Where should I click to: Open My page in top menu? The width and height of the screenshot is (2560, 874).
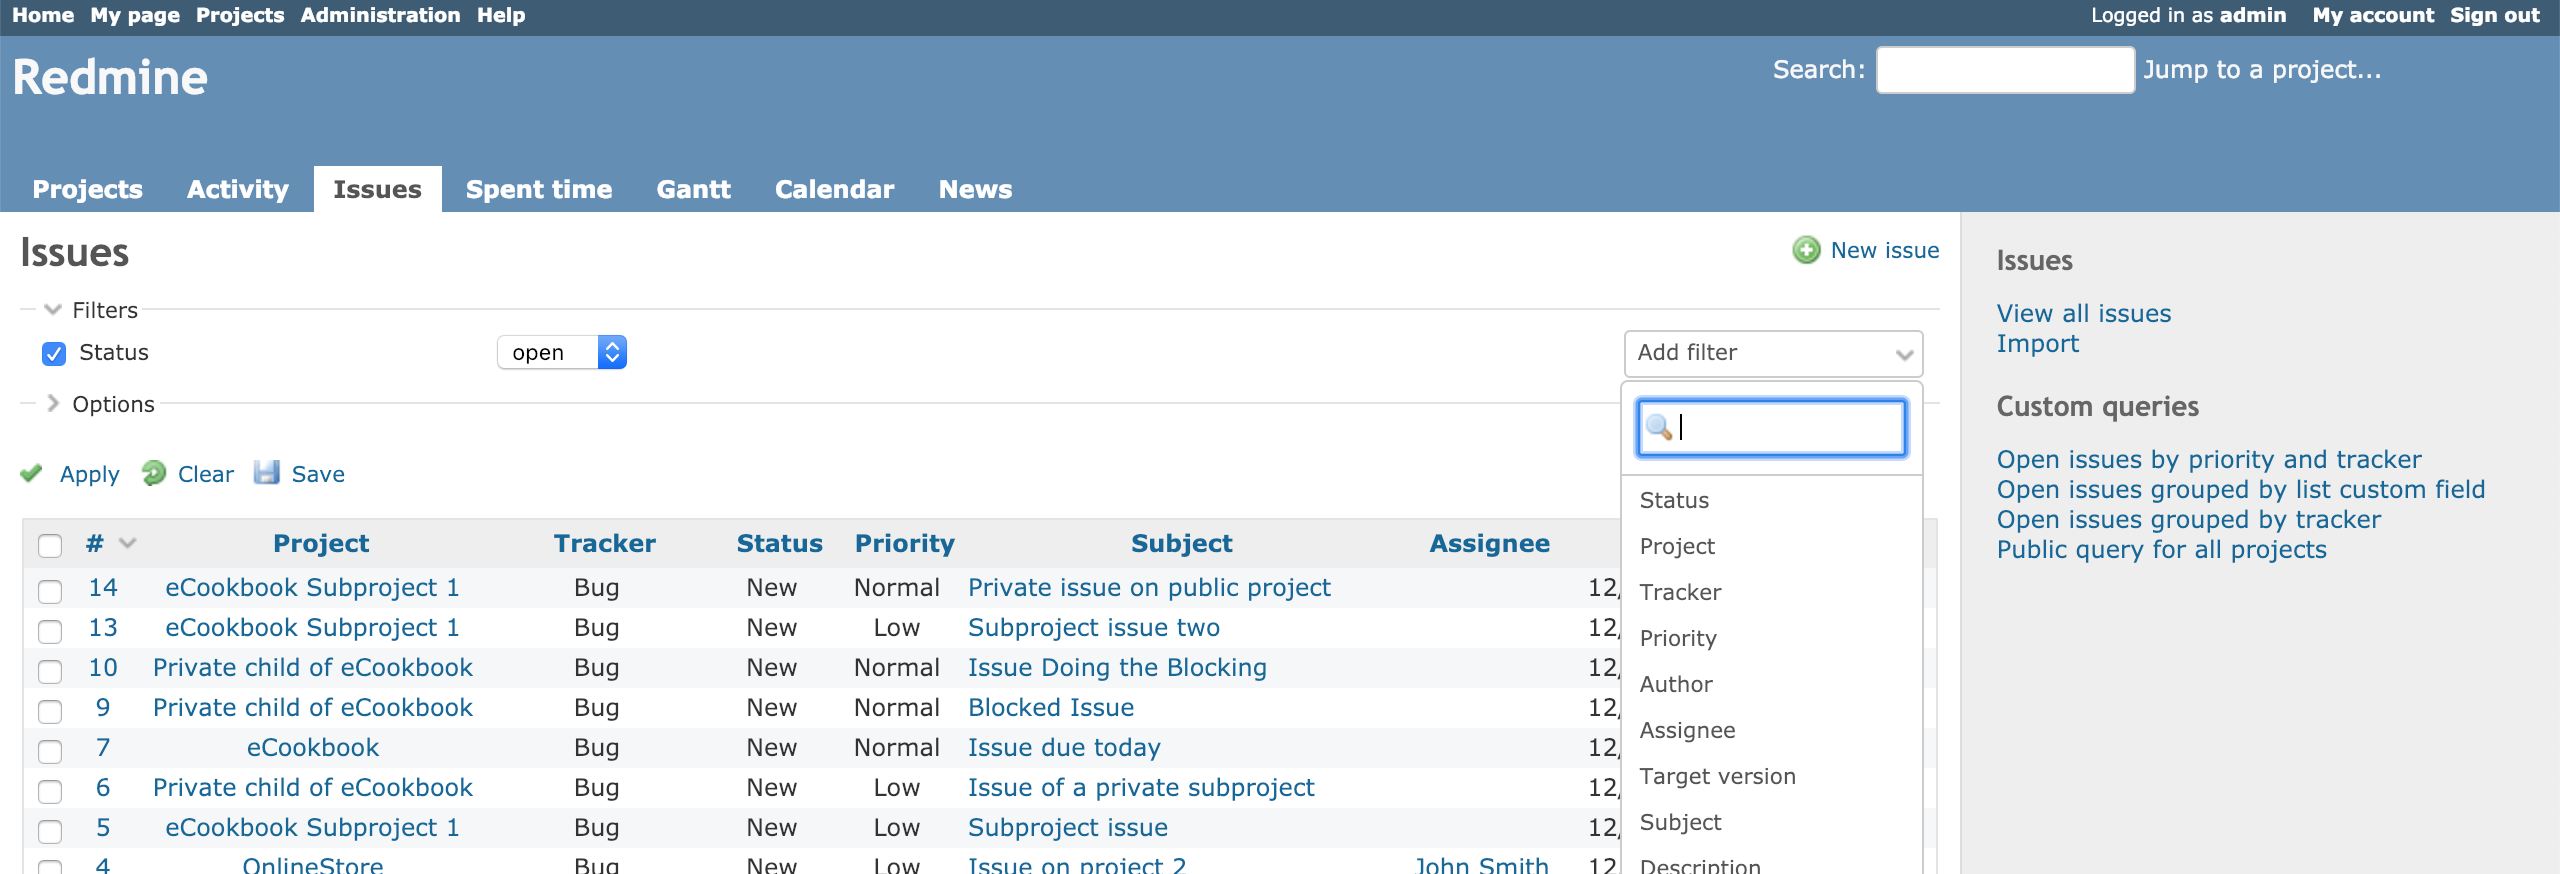(135, 15)
